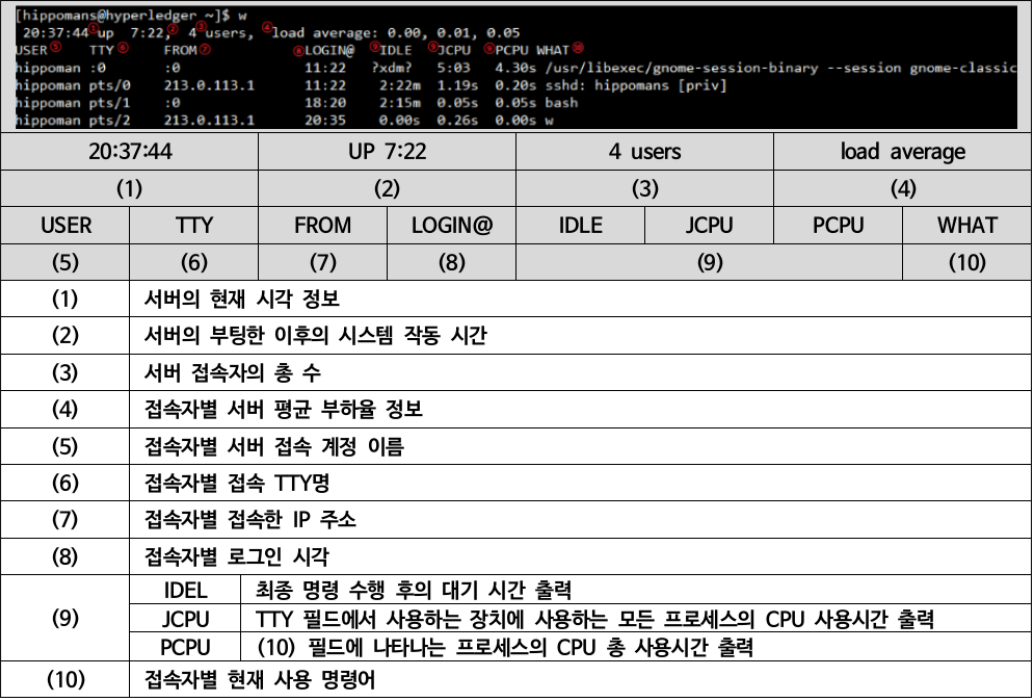Click '접속자별 서버 접속 계정 이름'
This screenshot has width=1032, height=698.
(274, 447)
